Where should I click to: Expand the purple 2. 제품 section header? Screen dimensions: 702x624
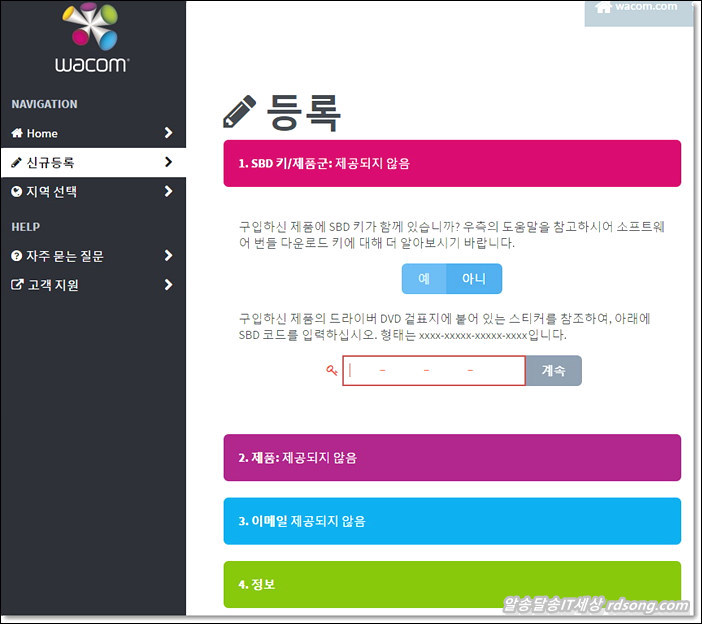(452, 458)
